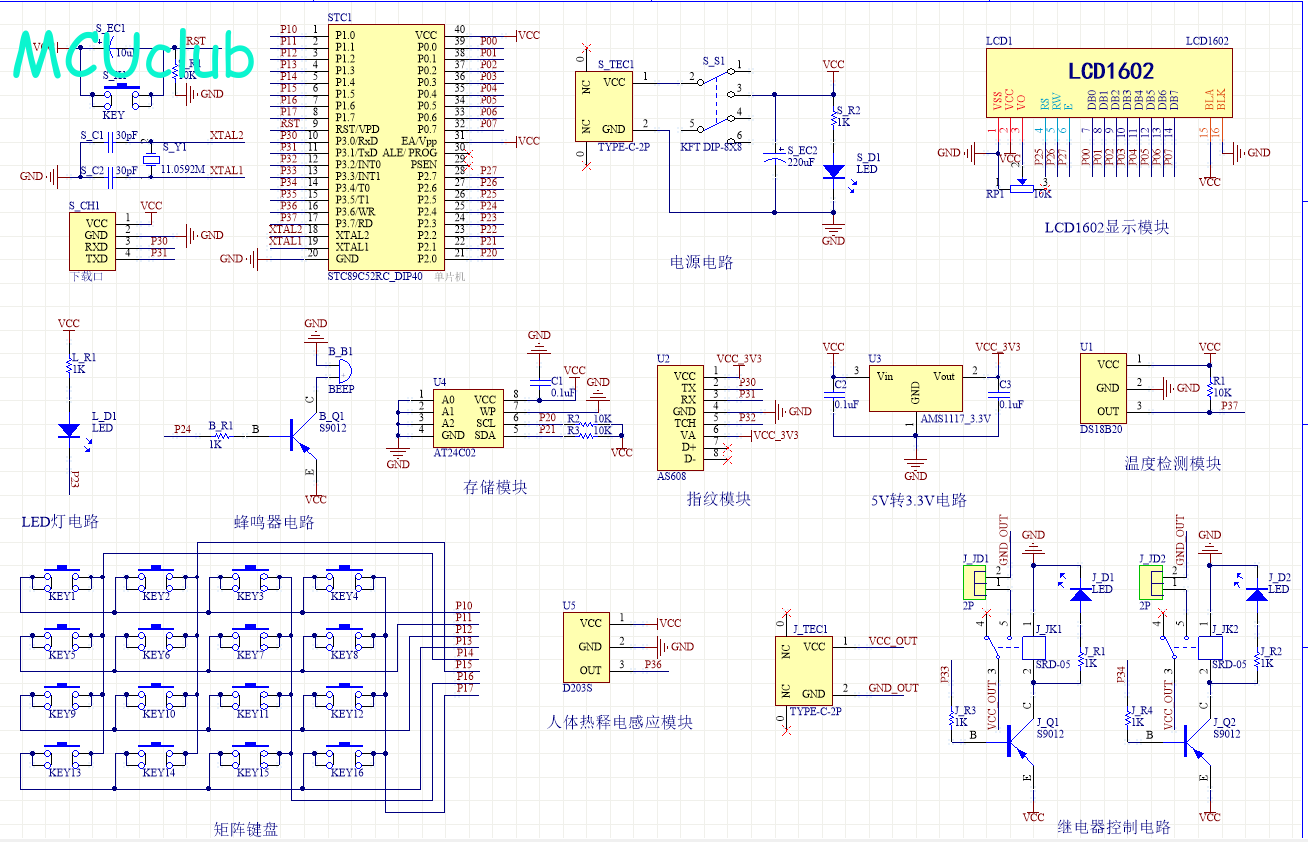
Task: Click the KEY16 push button symbol
Action: click(x=345, y=760)
